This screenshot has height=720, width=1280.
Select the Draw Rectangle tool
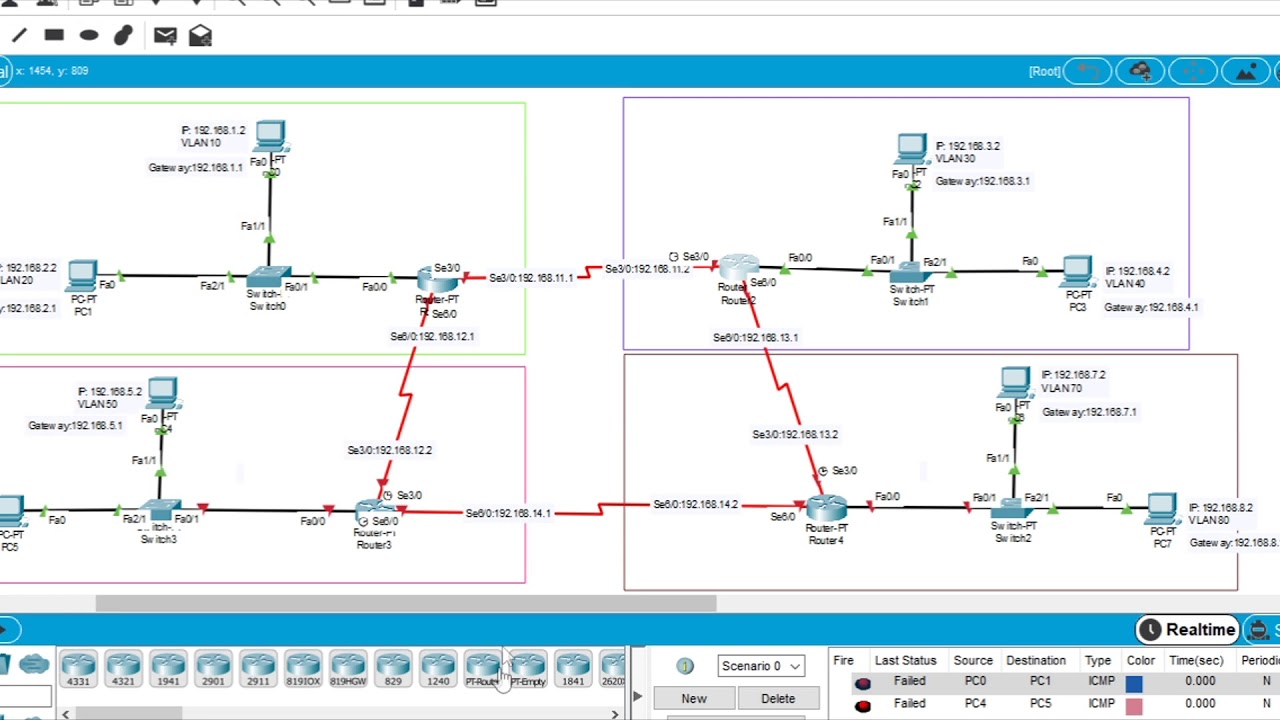tap(54, 35)
